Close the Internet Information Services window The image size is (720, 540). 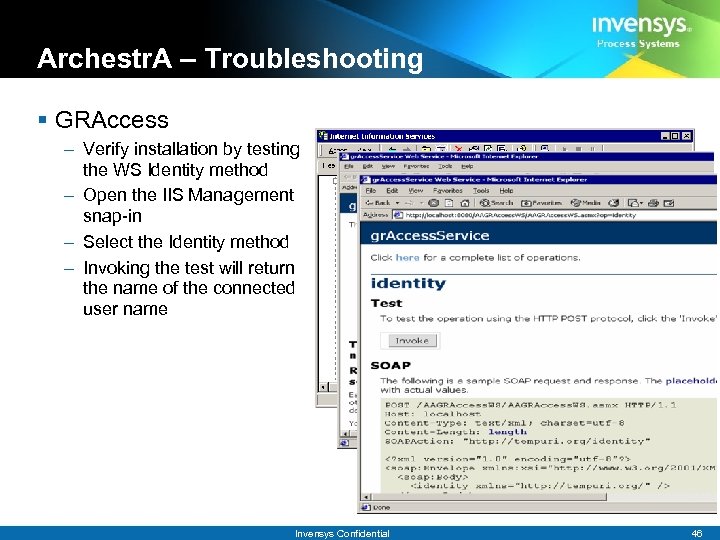pyautogui.click(x=686, y=136)
